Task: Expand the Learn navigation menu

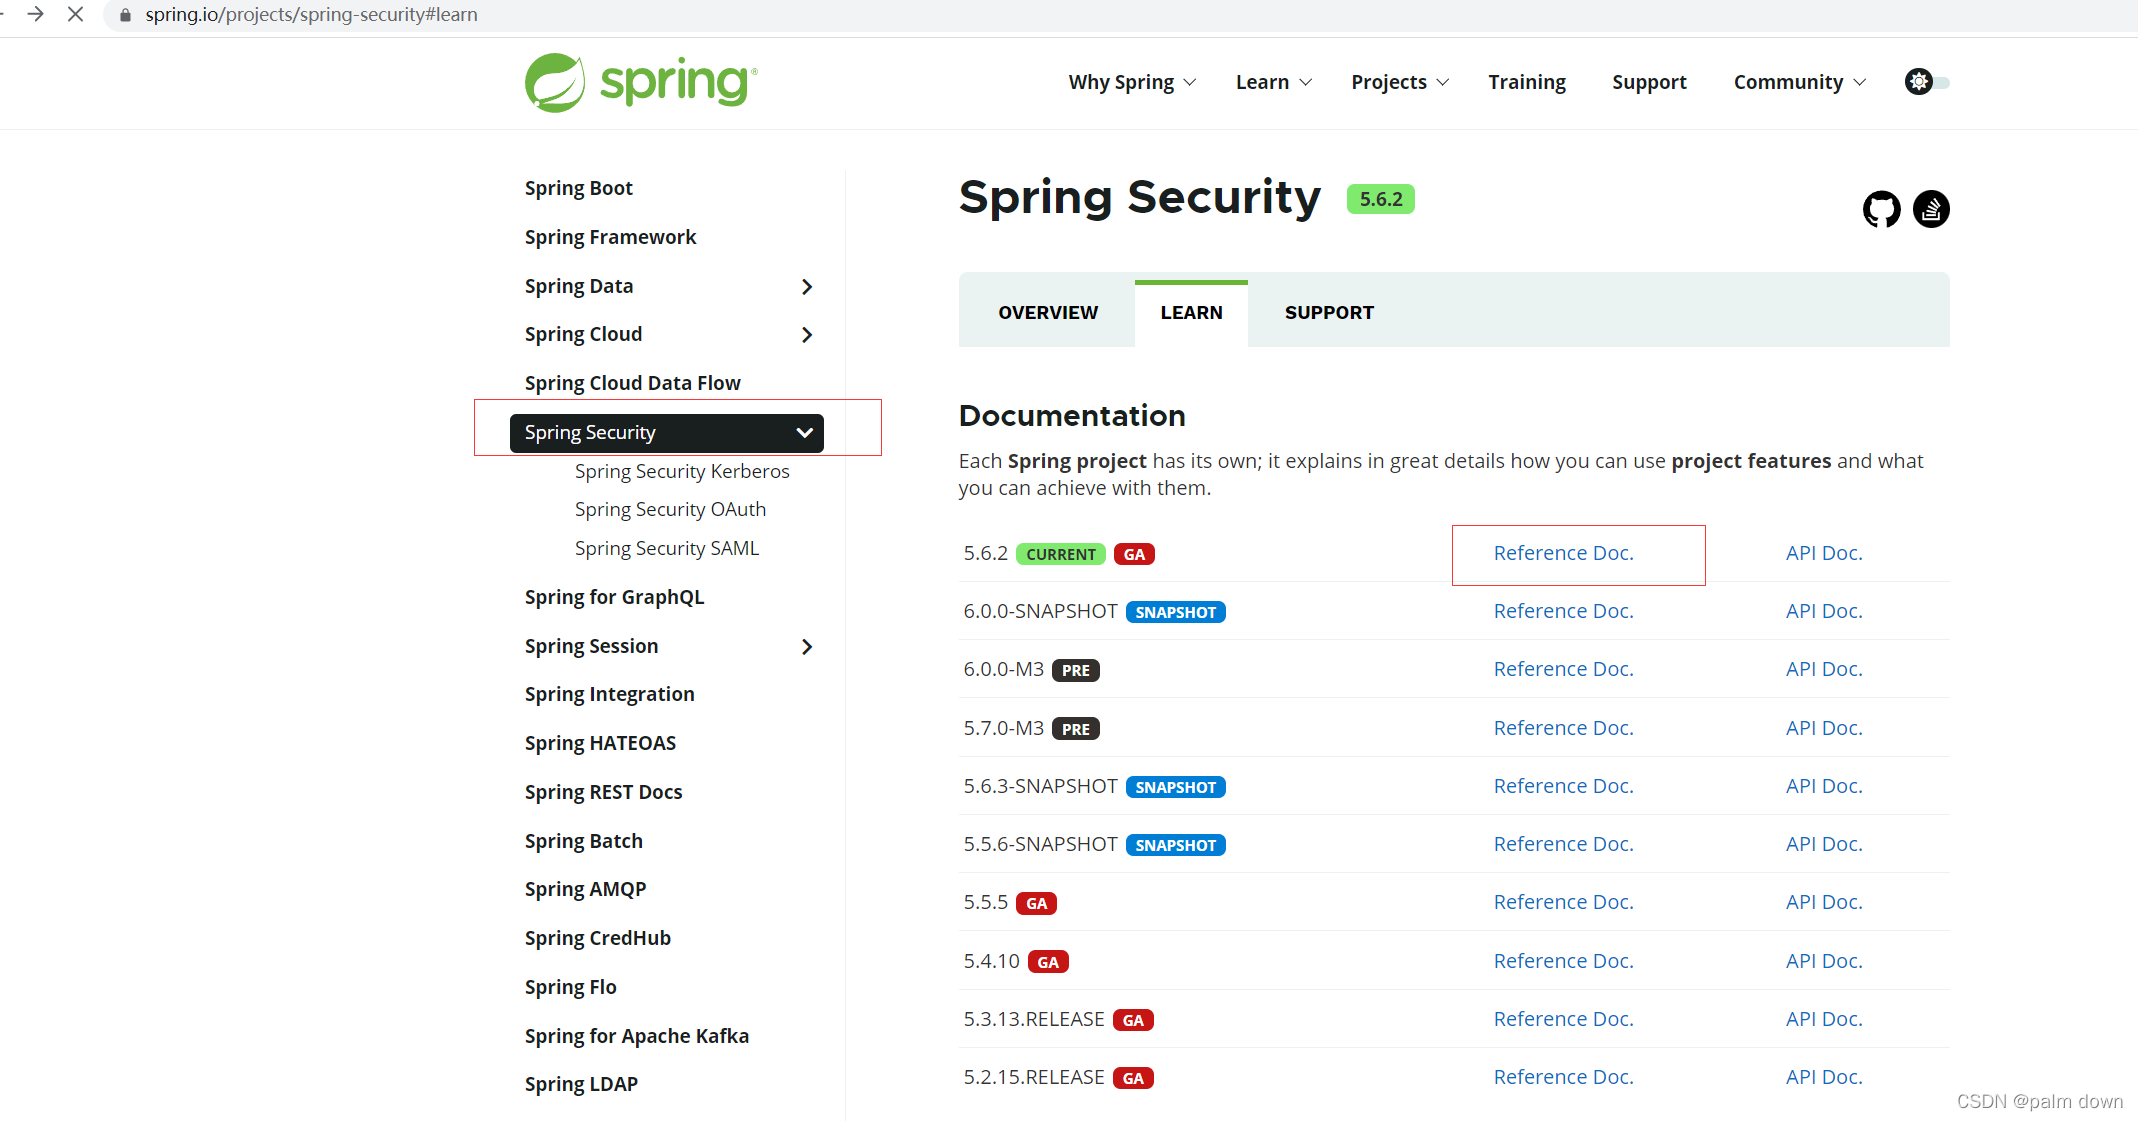Action: point(1274,82)
